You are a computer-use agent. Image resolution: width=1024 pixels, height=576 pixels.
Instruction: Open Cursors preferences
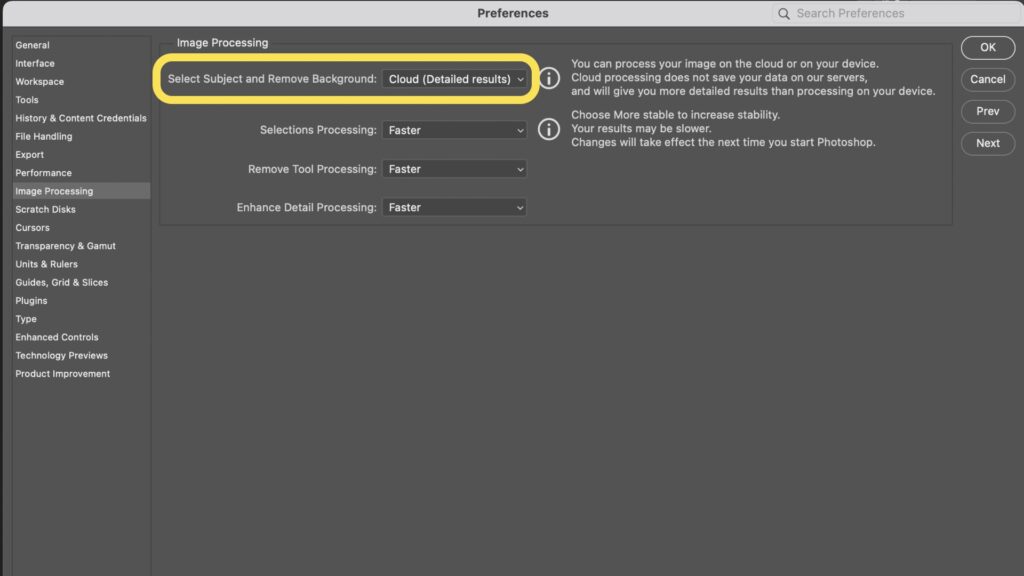(33, 228)
